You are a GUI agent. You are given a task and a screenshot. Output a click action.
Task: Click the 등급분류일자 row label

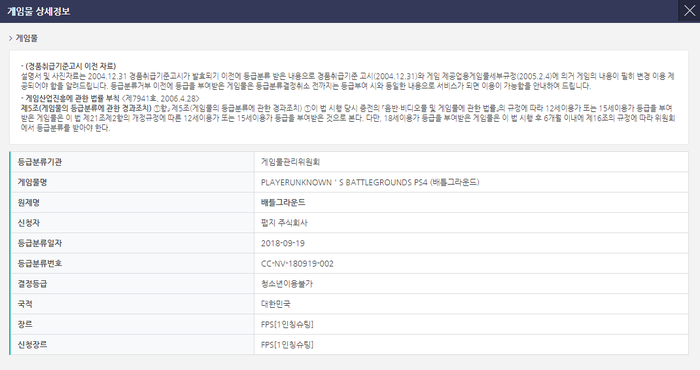click(x=40, y=243)
